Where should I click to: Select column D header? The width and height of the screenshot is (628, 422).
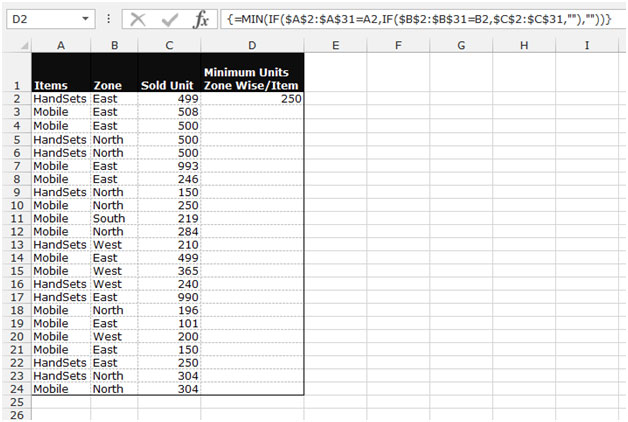click(252, 46)
